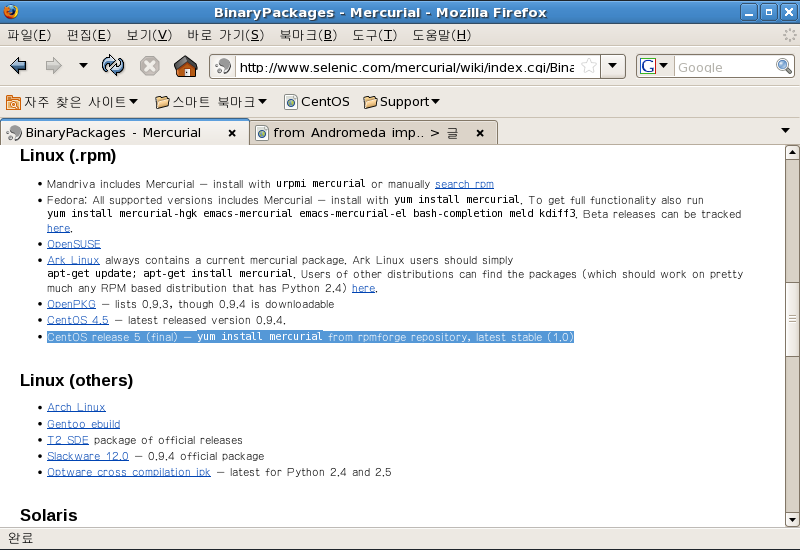
Task: Expand 자주 찾은 사이트 bookmark folder
Action: pyautogui.click(x=72, y=102)
